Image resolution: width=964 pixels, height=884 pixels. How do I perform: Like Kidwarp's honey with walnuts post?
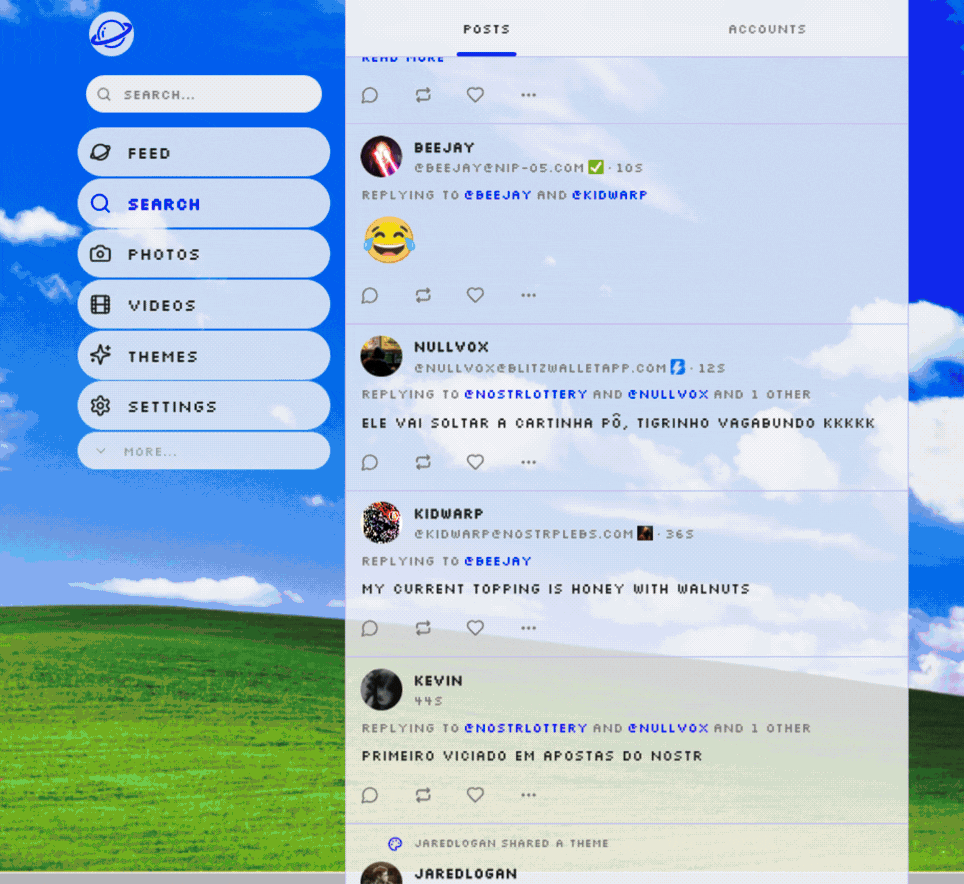tap(475, 628)
